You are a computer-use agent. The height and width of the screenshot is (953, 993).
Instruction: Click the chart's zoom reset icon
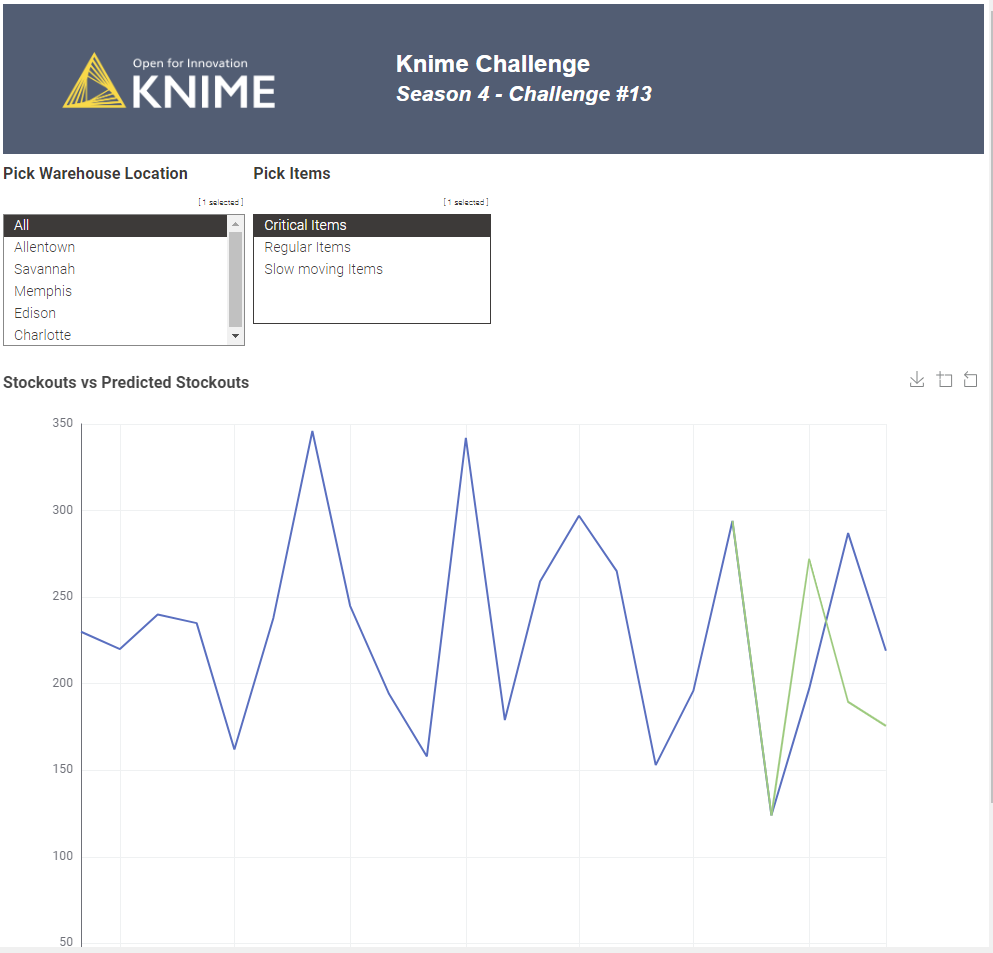pyautogui.click(x=970, y=380)
